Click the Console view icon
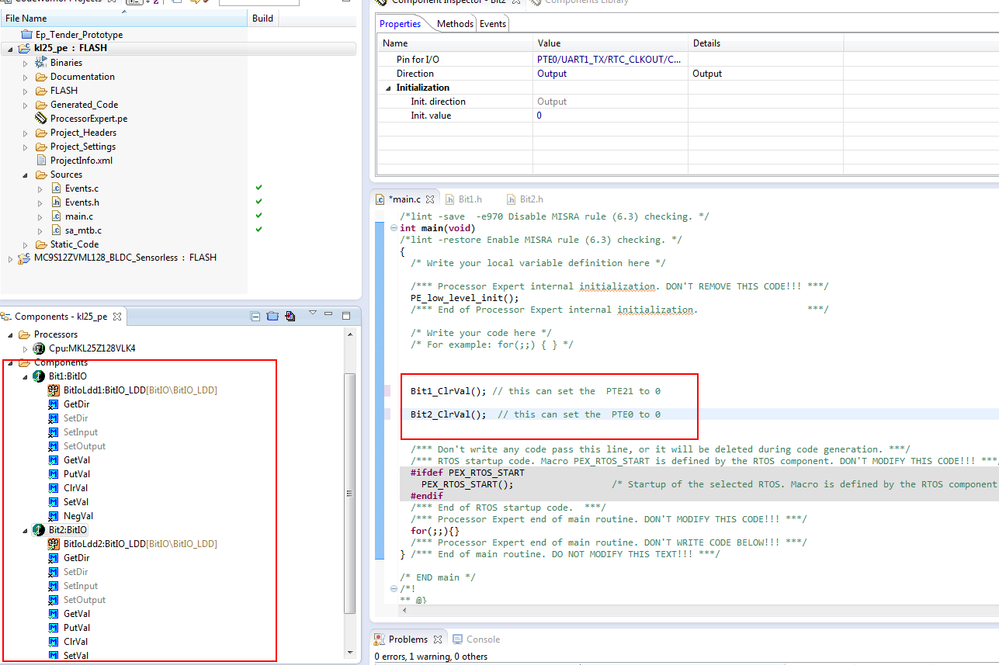 click(457, 639)
